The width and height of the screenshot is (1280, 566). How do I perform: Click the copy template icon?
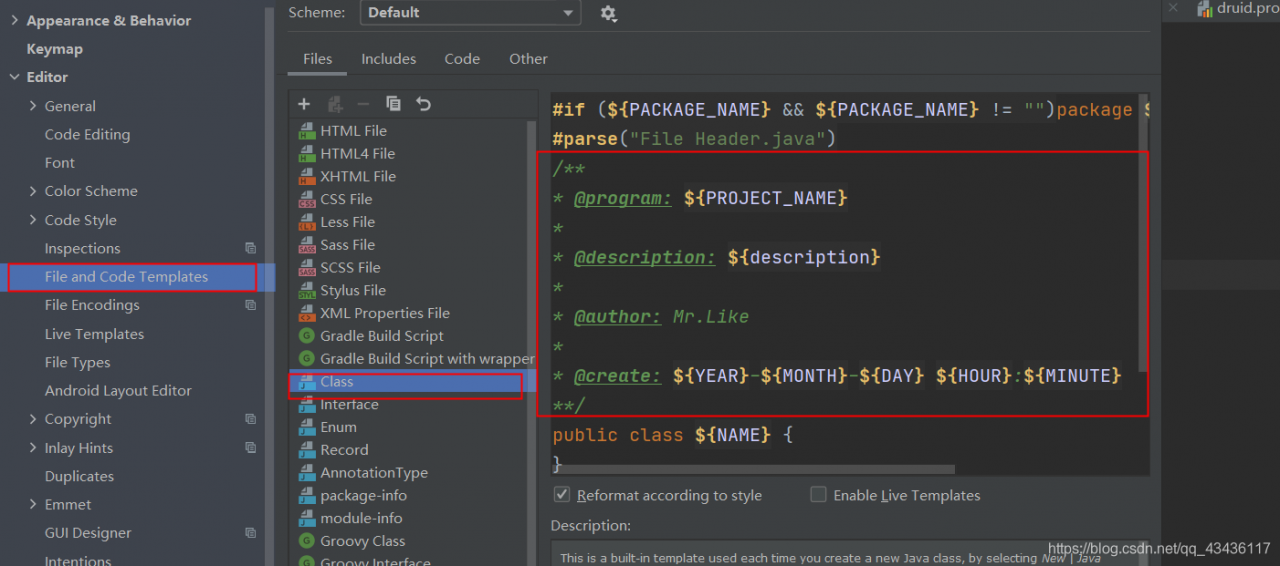click(393, 104)
